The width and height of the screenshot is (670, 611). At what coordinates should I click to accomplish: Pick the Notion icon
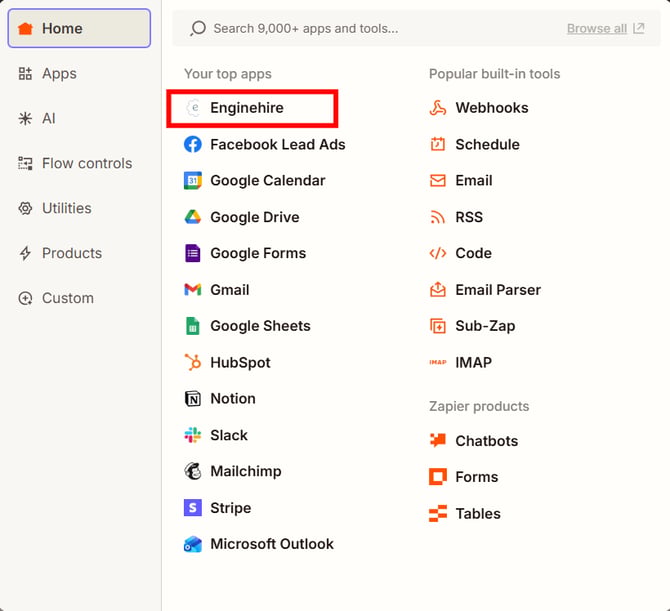click(x=193, y=399)
